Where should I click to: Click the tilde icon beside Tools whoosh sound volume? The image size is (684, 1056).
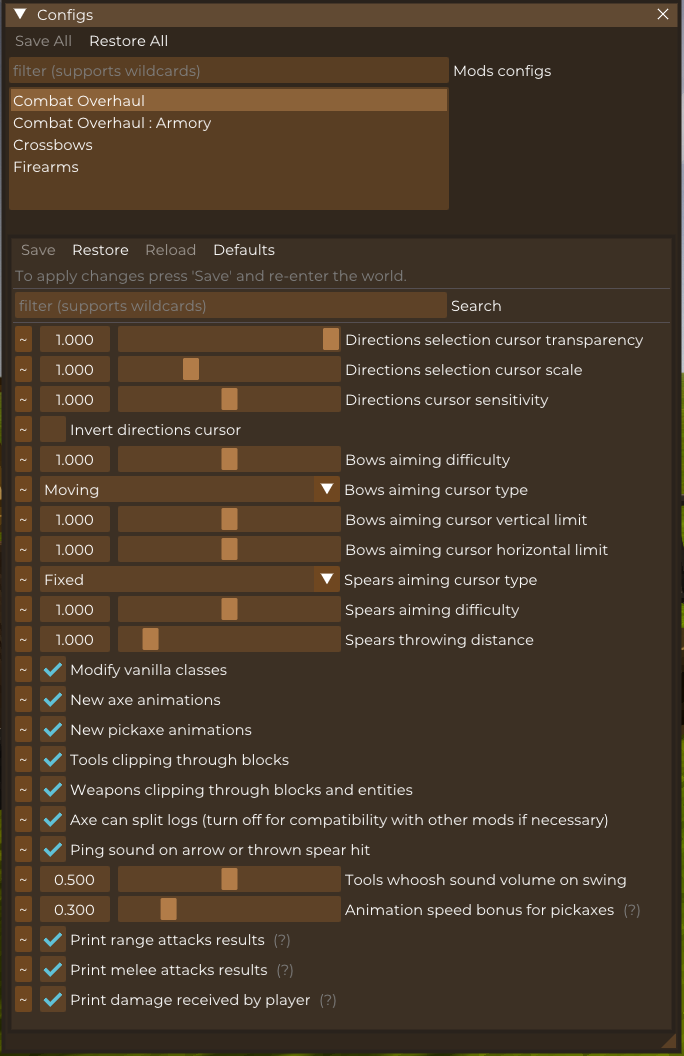click(23, 880)
